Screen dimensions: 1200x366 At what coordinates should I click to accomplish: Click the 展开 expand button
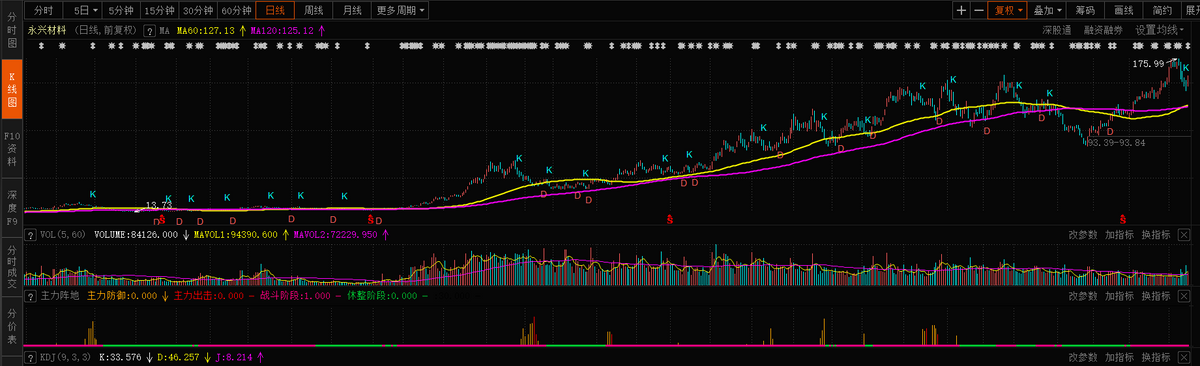(x=1191, y=10)
